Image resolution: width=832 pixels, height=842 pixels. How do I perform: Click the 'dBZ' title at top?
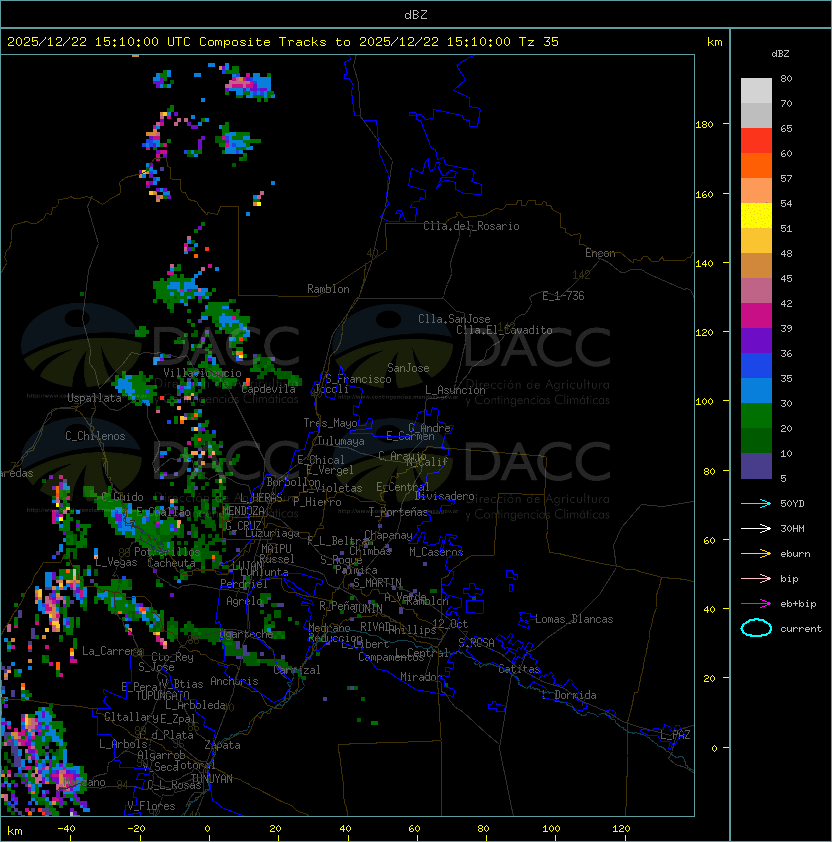(x=416, y=14)
